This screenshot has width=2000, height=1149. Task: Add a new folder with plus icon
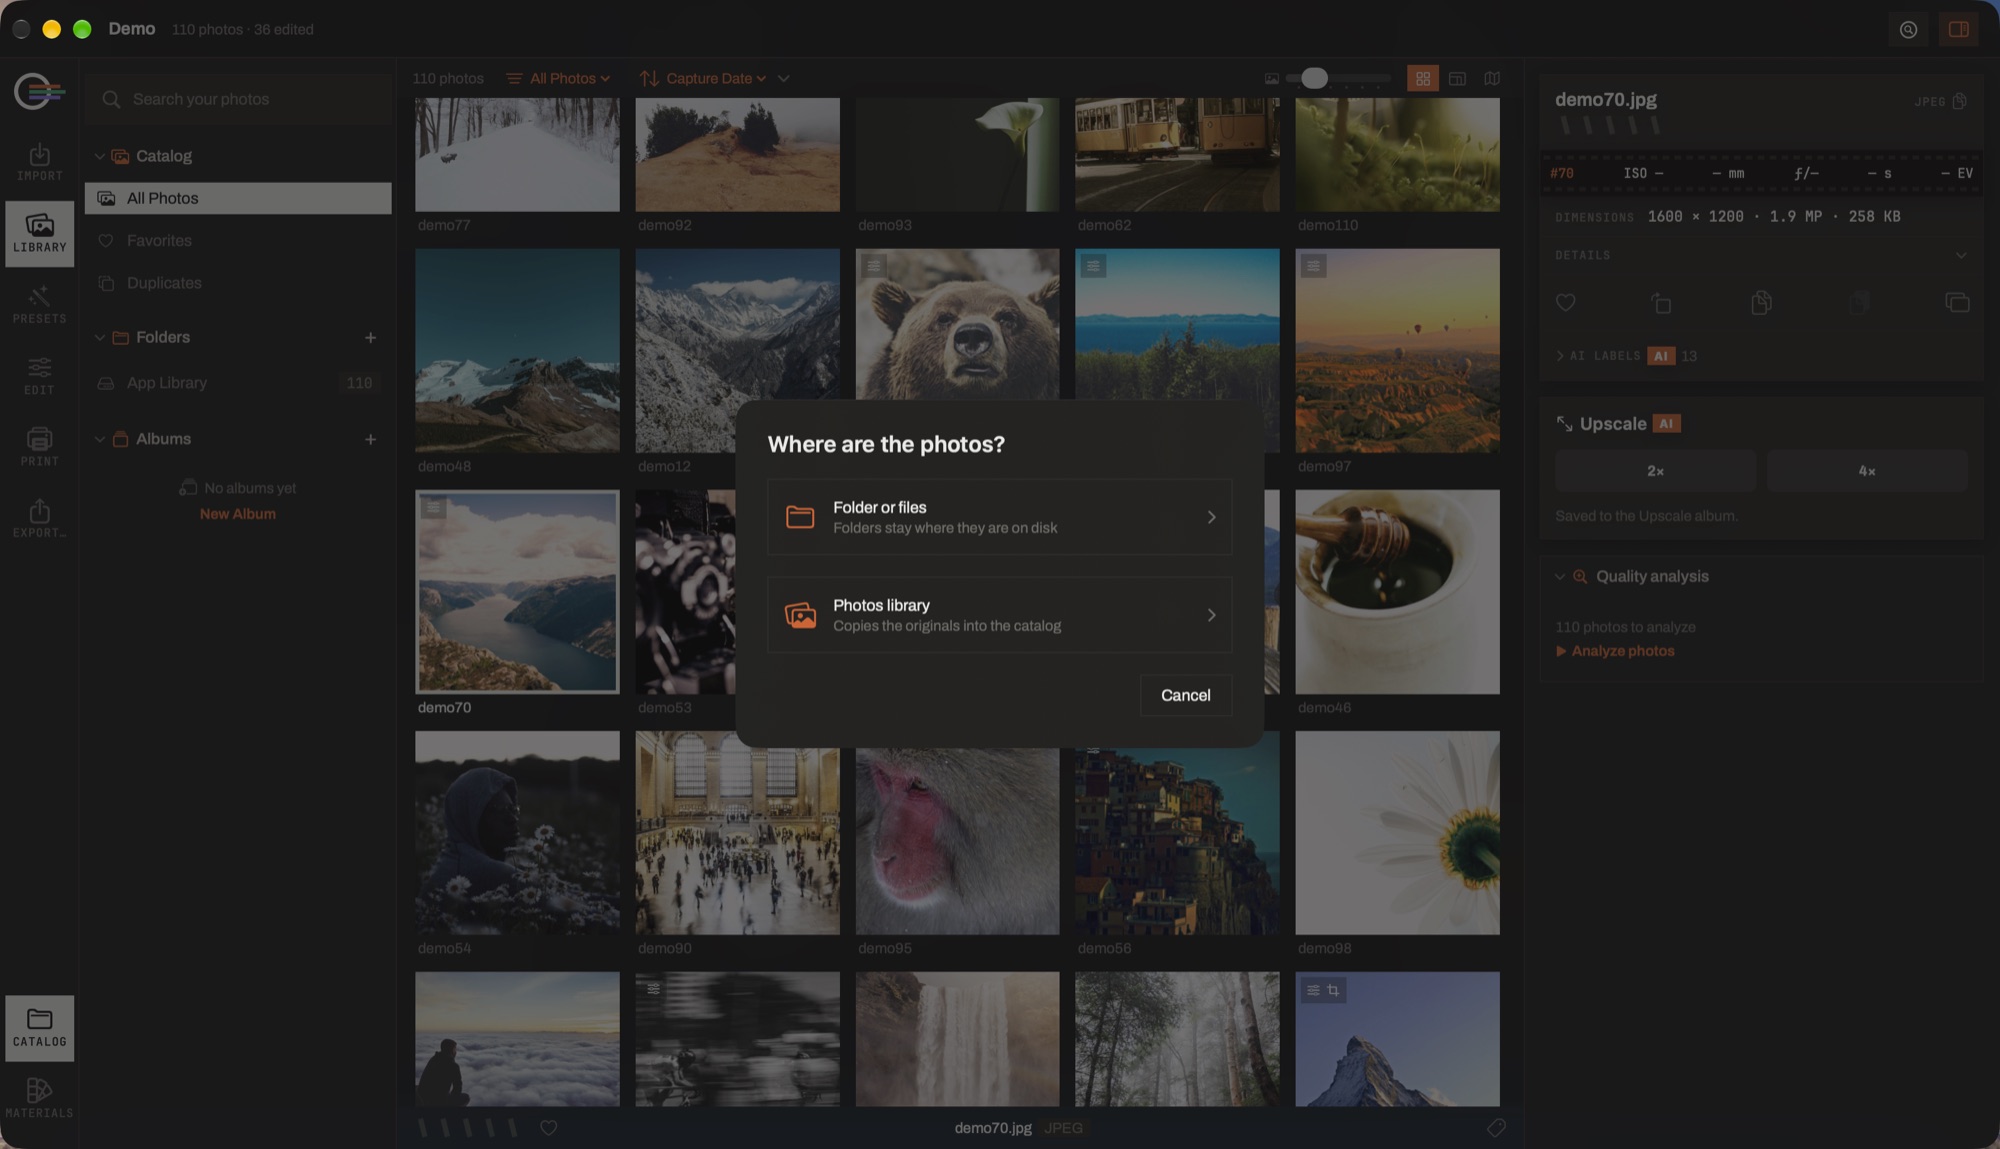pyautogui.click(x=370, y=338)
